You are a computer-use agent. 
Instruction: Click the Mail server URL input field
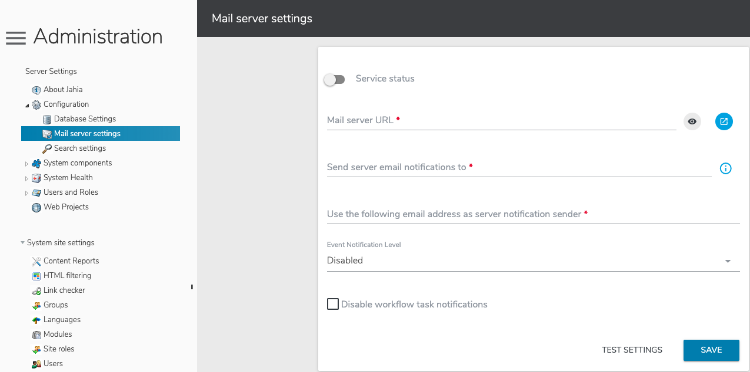coord(501,120)
